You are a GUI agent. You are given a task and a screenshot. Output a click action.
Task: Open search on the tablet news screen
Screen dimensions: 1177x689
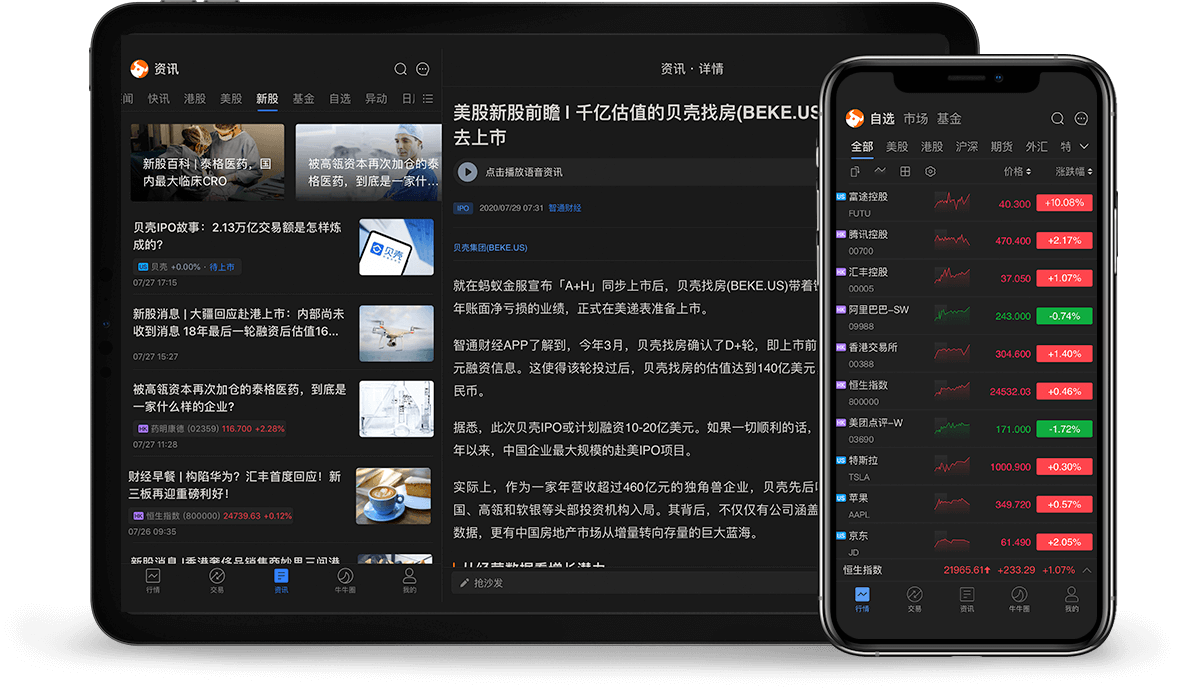point(401,69)
